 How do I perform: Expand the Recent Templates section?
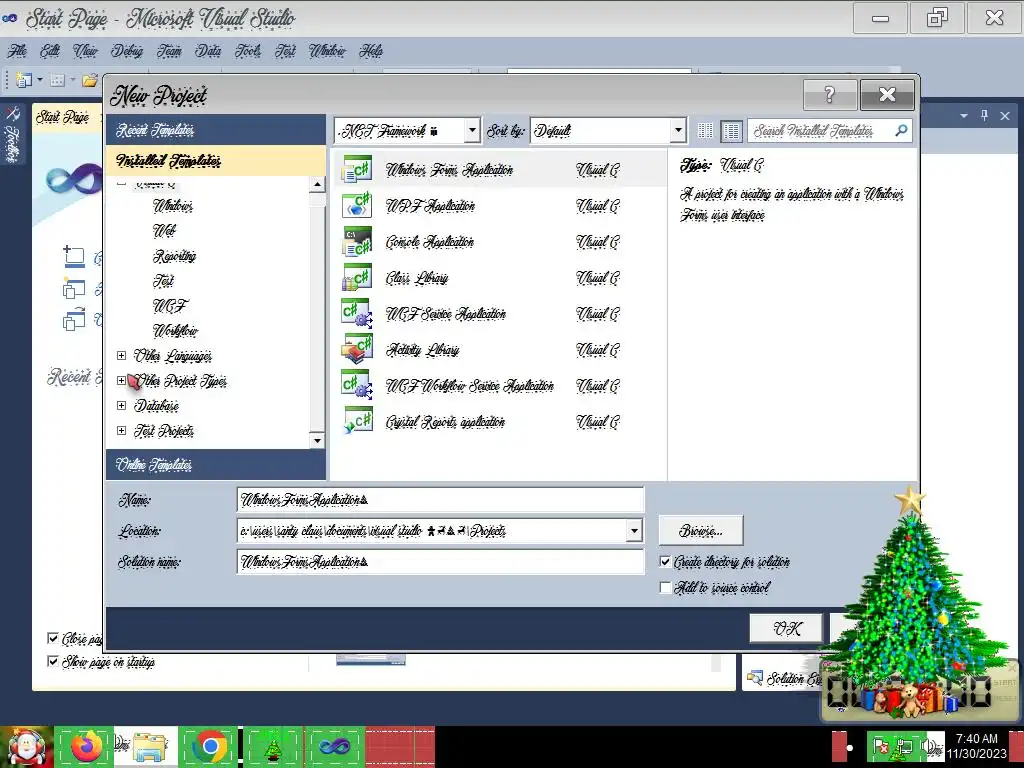[x=216, y=130]
